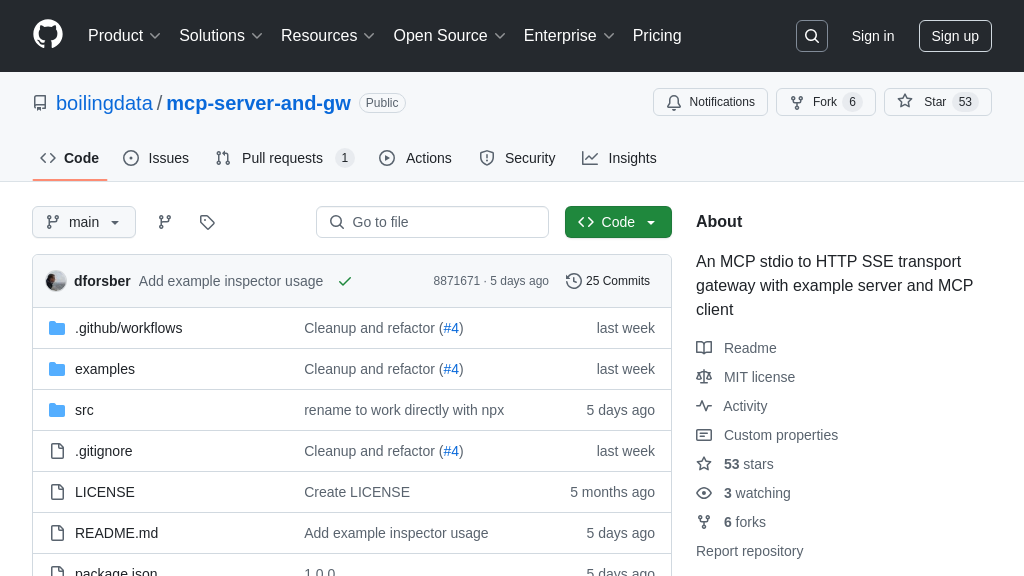The height and width of the screenshot is (576, 1024).
Task: Open the Pull requests tab
Action: click(x=283, y=158)
